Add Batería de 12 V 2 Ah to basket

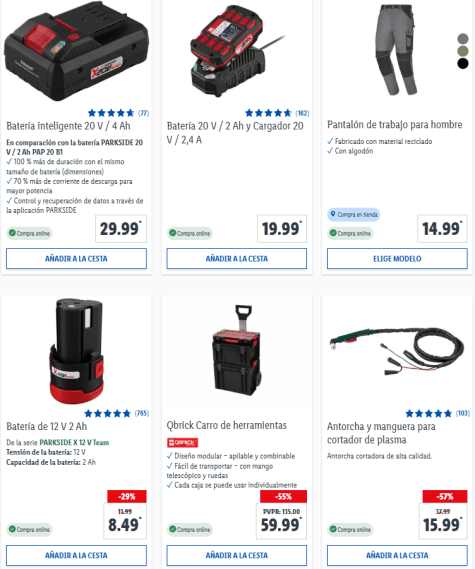[76, 555]
